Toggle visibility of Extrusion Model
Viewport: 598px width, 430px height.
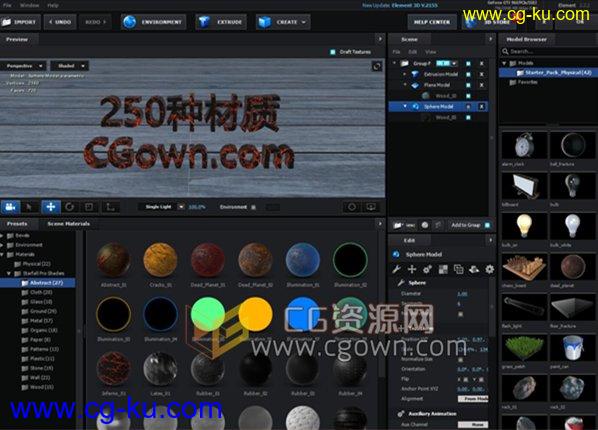468,74
